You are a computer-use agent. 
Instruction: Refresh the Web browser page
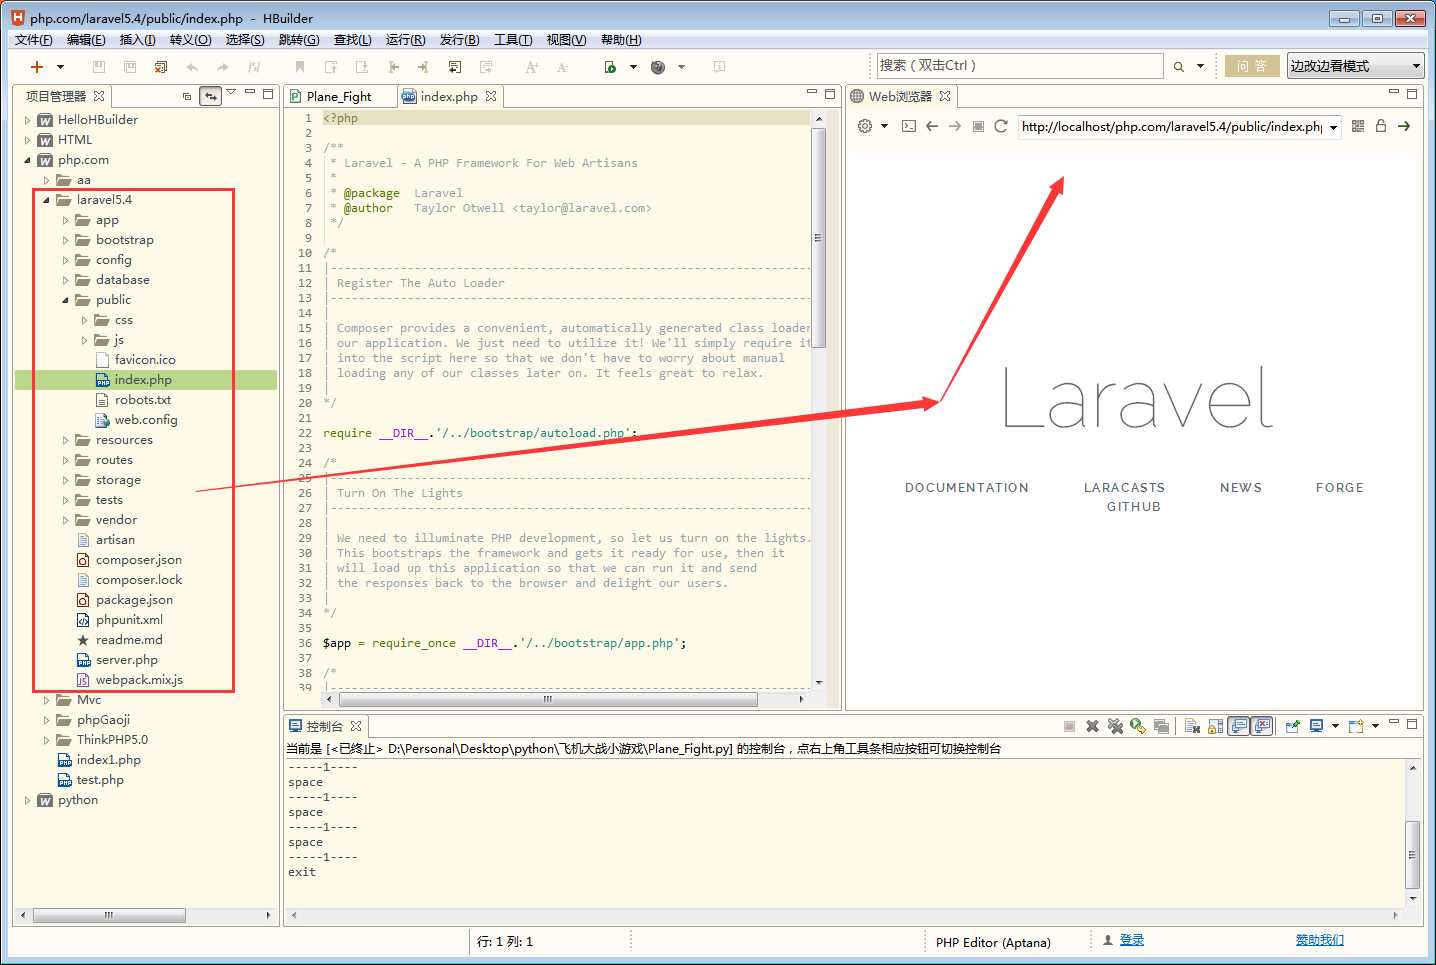tap(1001, 126)
